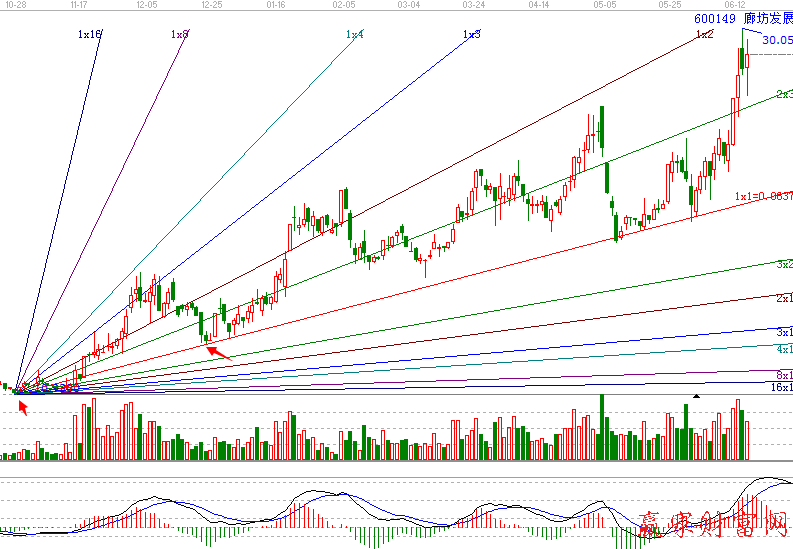Click the 16x1 Gann line label
The image size is (793, 549).
[781, 386]
